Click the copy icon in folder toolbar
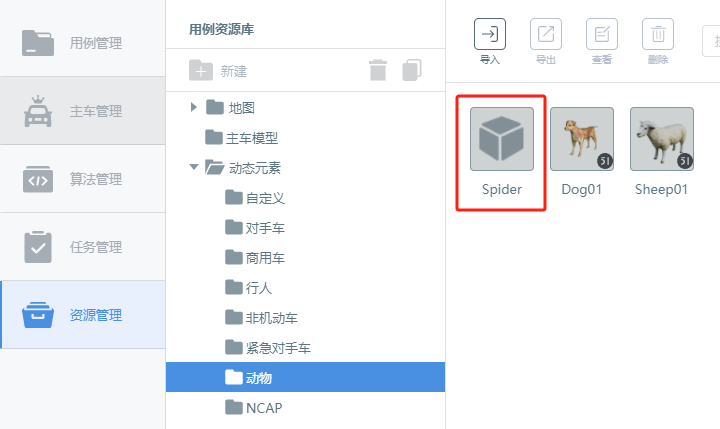 pos(412,70)
